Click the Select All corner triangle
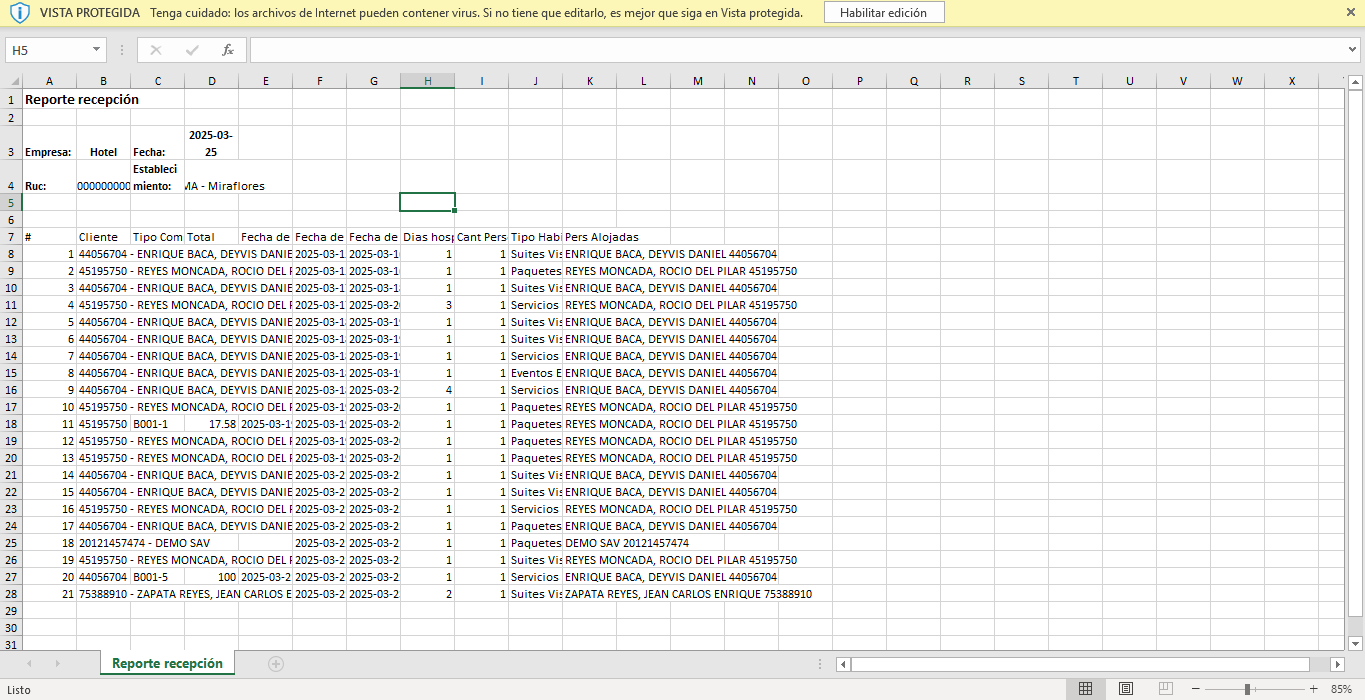 coord(14,81)
